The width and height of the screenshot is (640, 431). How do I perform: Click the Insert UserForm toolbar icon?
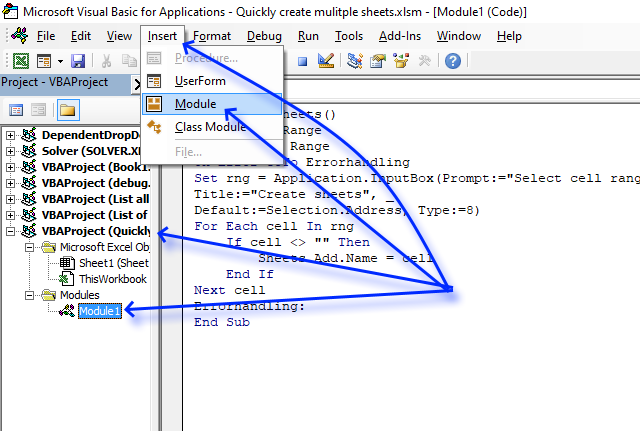pyautogui.click(x=44, y=61)
